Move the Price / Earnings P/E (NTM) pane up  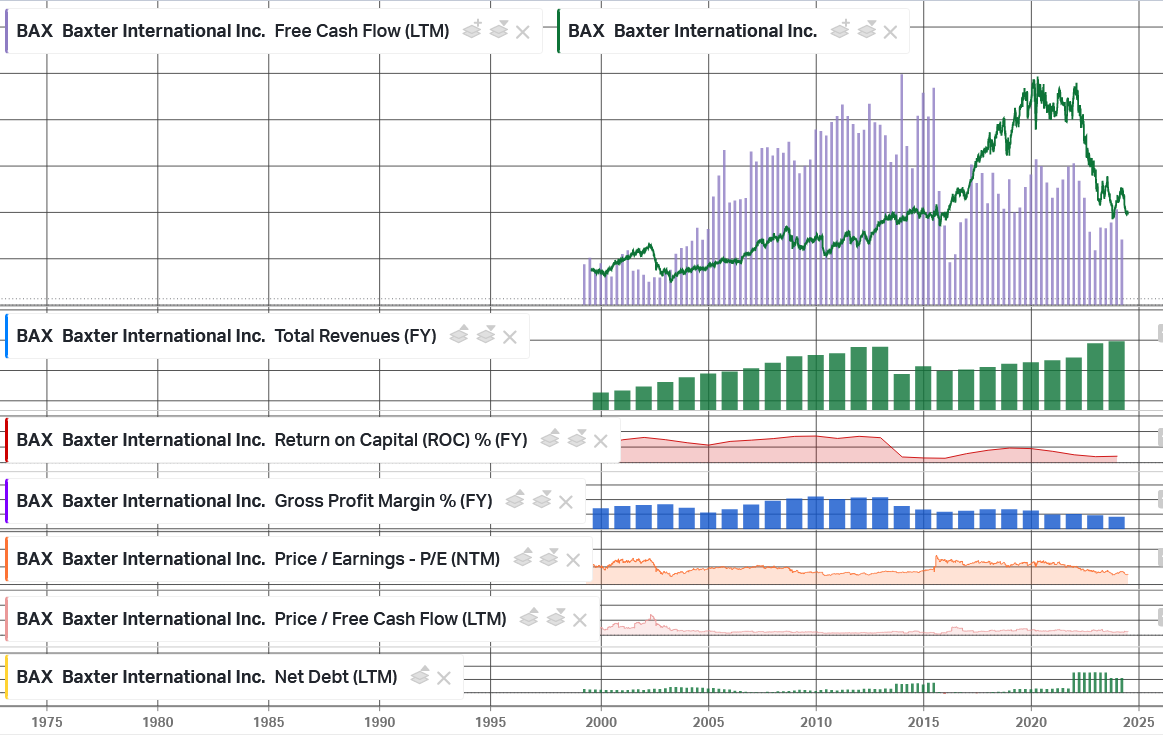(522, 558)
